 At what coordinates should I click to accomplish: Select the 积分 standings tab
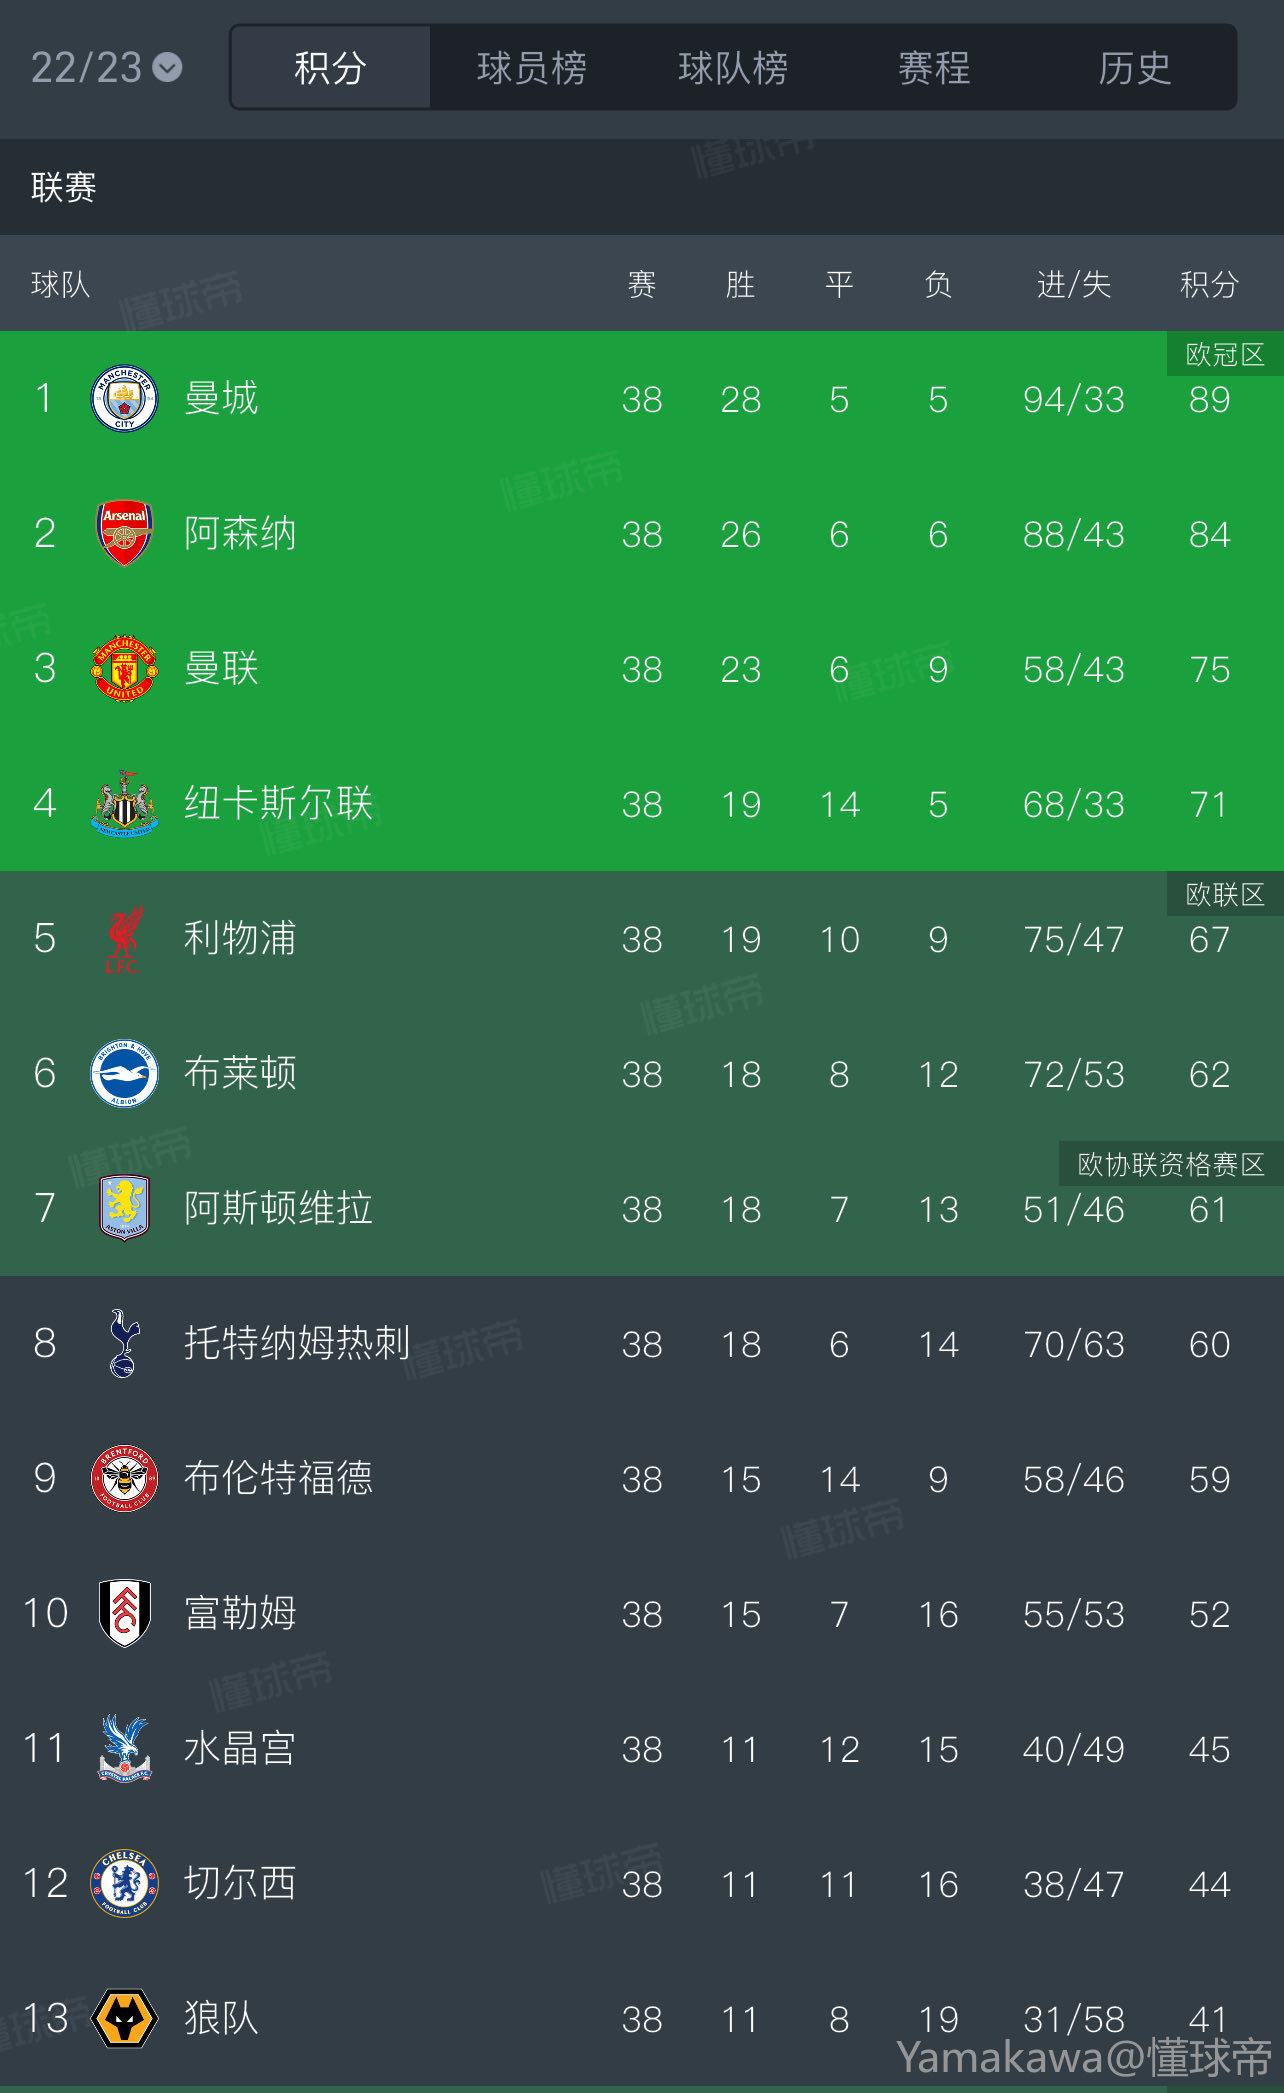point(330,68)
